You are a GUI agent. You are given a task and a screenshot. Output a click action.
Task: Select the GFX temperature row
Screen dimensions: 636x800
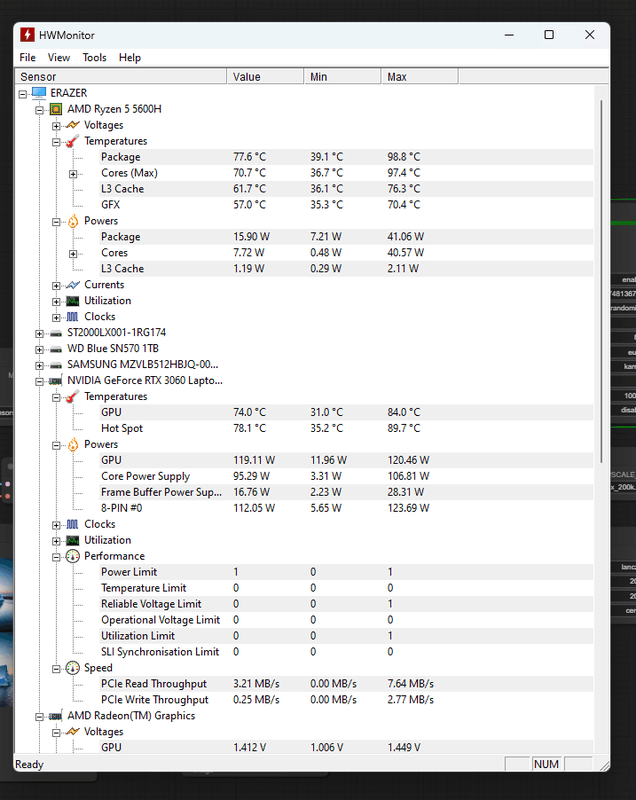click(x=346, y=205)
